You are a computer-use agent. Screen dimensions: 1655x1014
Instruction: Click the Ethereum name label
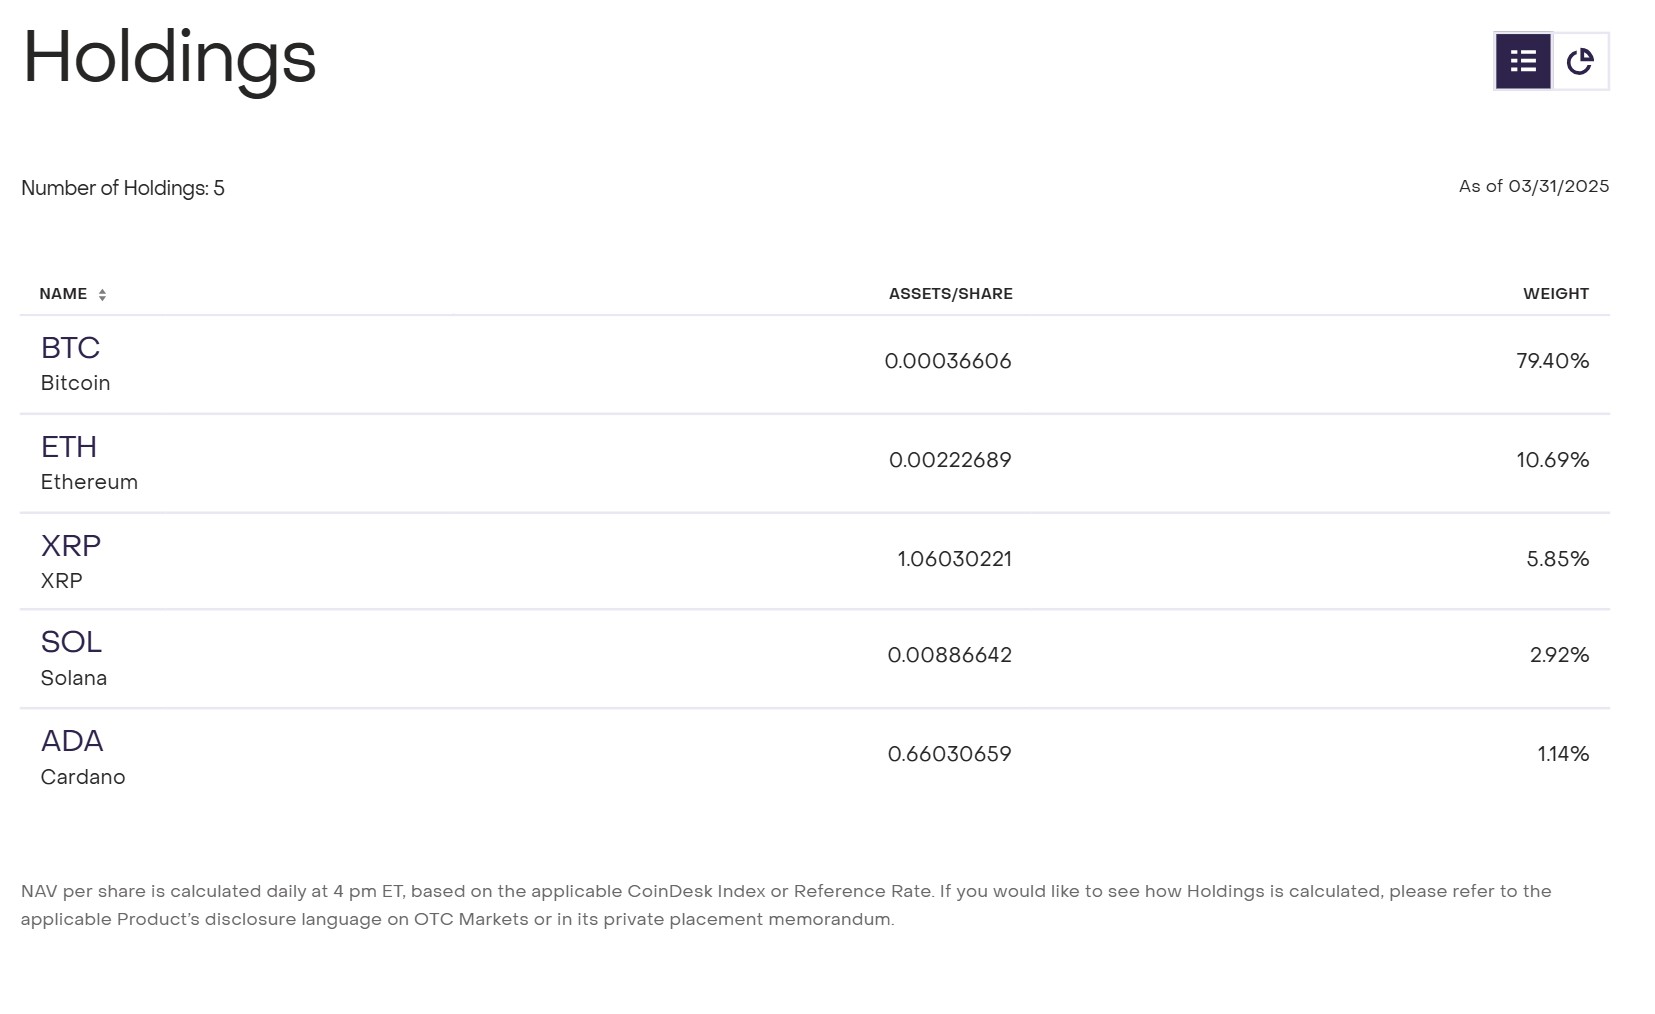pyautogui.click(x=89, y=482)
